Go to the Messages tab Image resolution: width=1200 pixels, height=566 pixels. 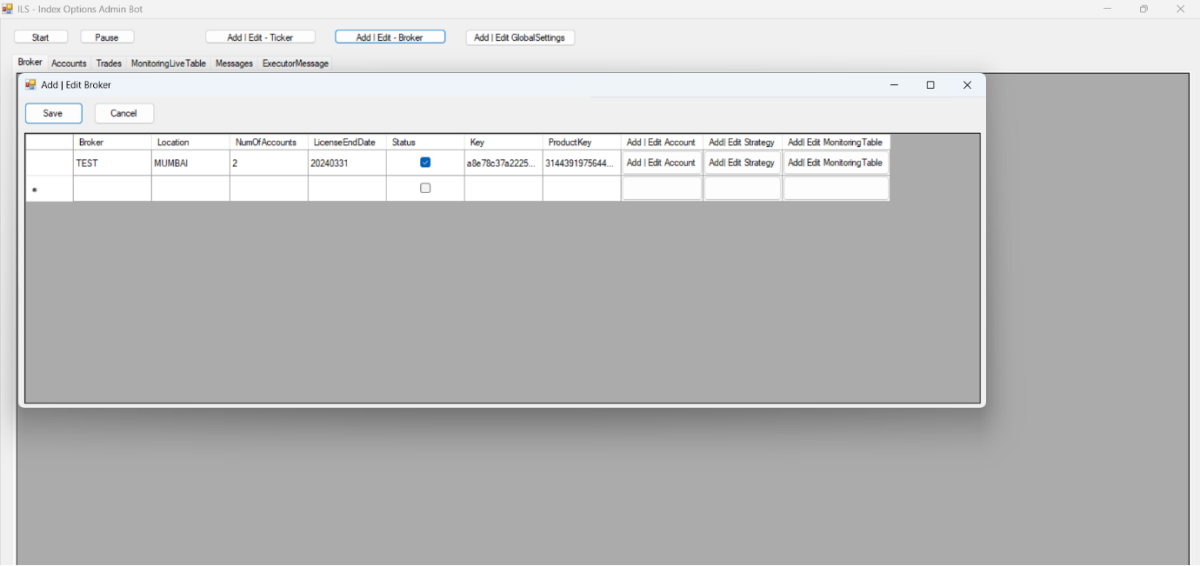click(x=234, y=63)
